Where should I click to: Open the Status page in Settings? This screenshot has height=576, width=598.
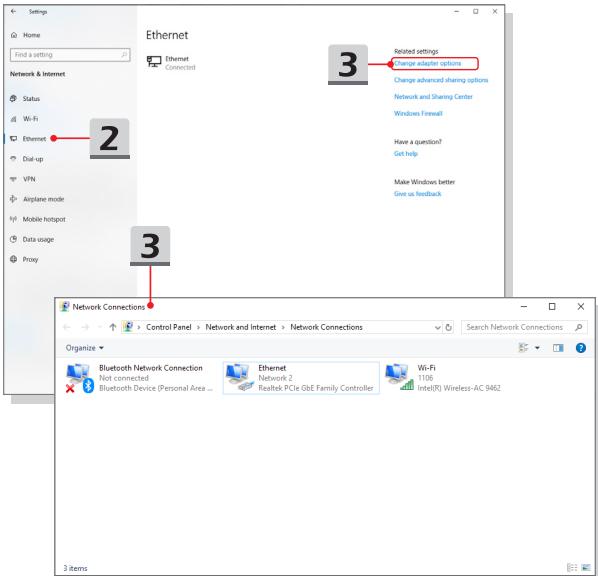[25, 99]
